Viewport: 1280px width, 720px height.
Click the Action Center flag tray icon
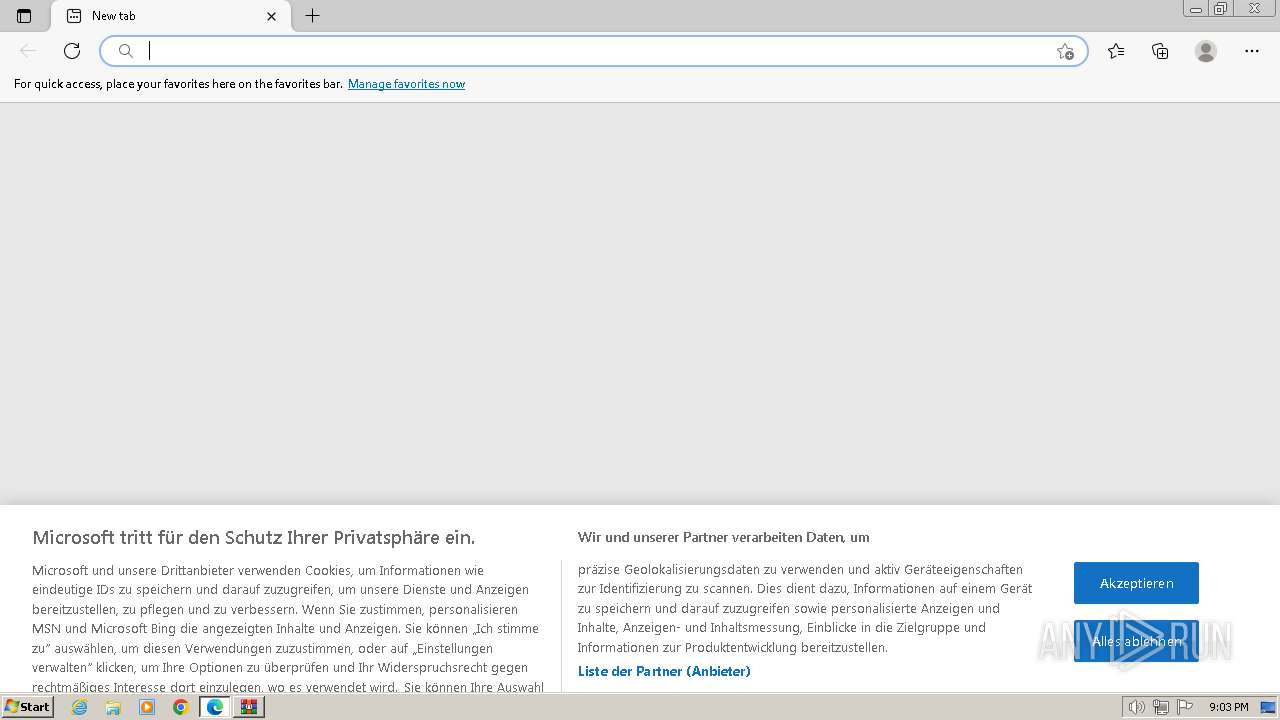coord(1185,707)
